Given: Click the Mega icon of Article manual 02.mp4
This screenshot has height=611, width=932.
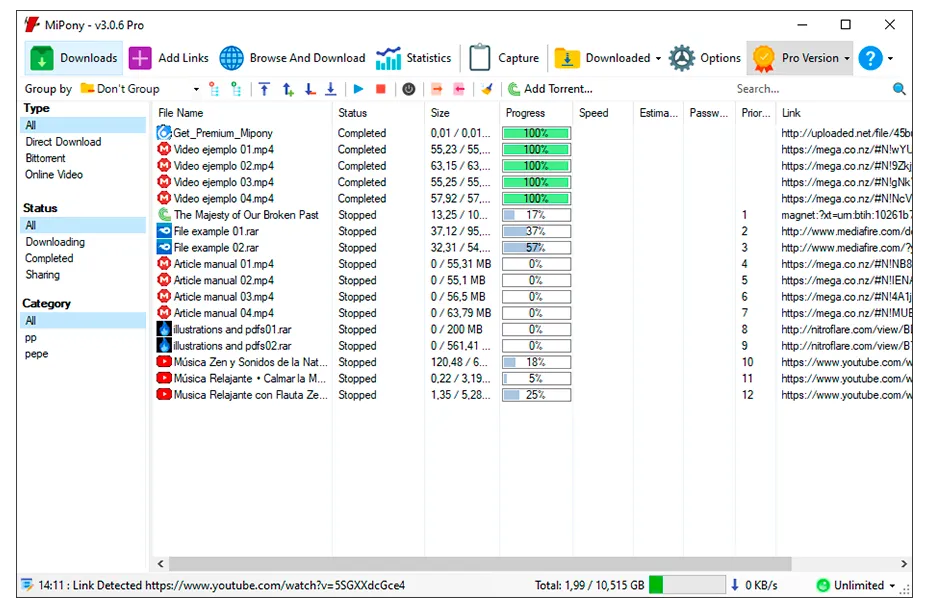Looking at the screenshot, I should pos(164,280).
